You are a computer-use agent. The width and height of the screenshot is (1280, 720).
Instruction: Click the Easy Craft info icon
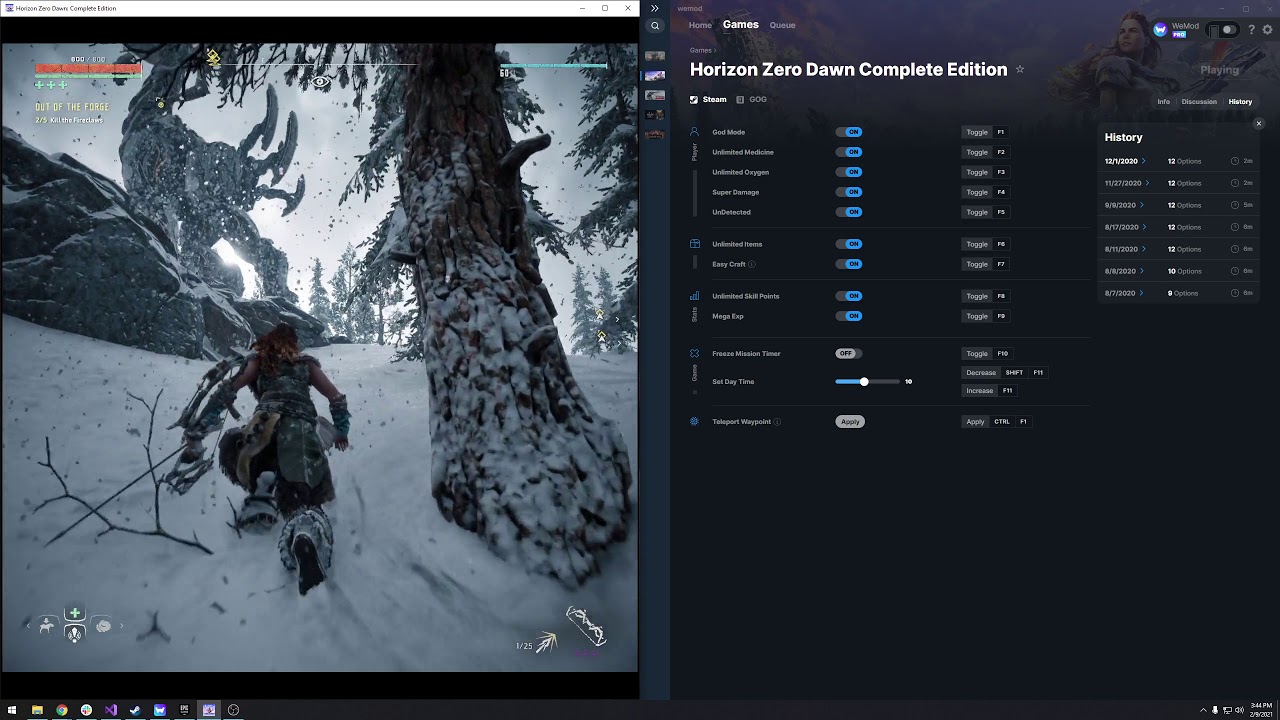(x=752, y=264)
